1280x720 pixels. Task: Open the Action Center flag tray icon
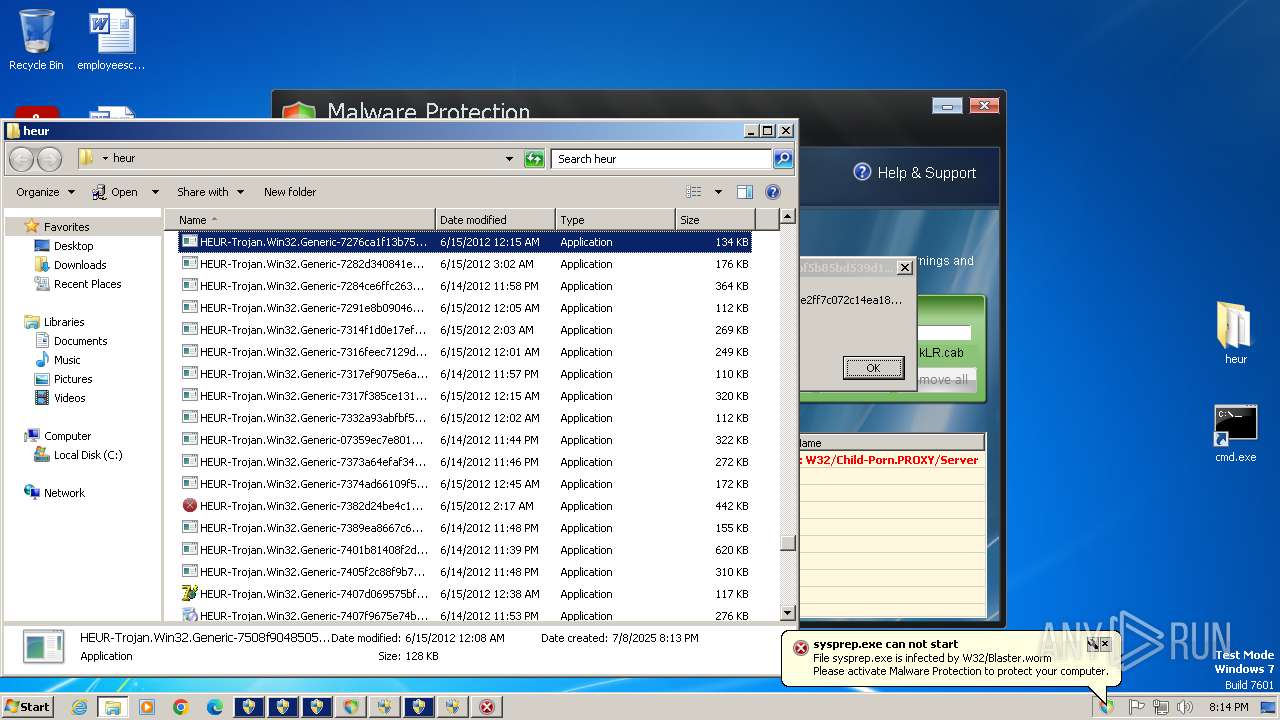[x=1137, y=707]
